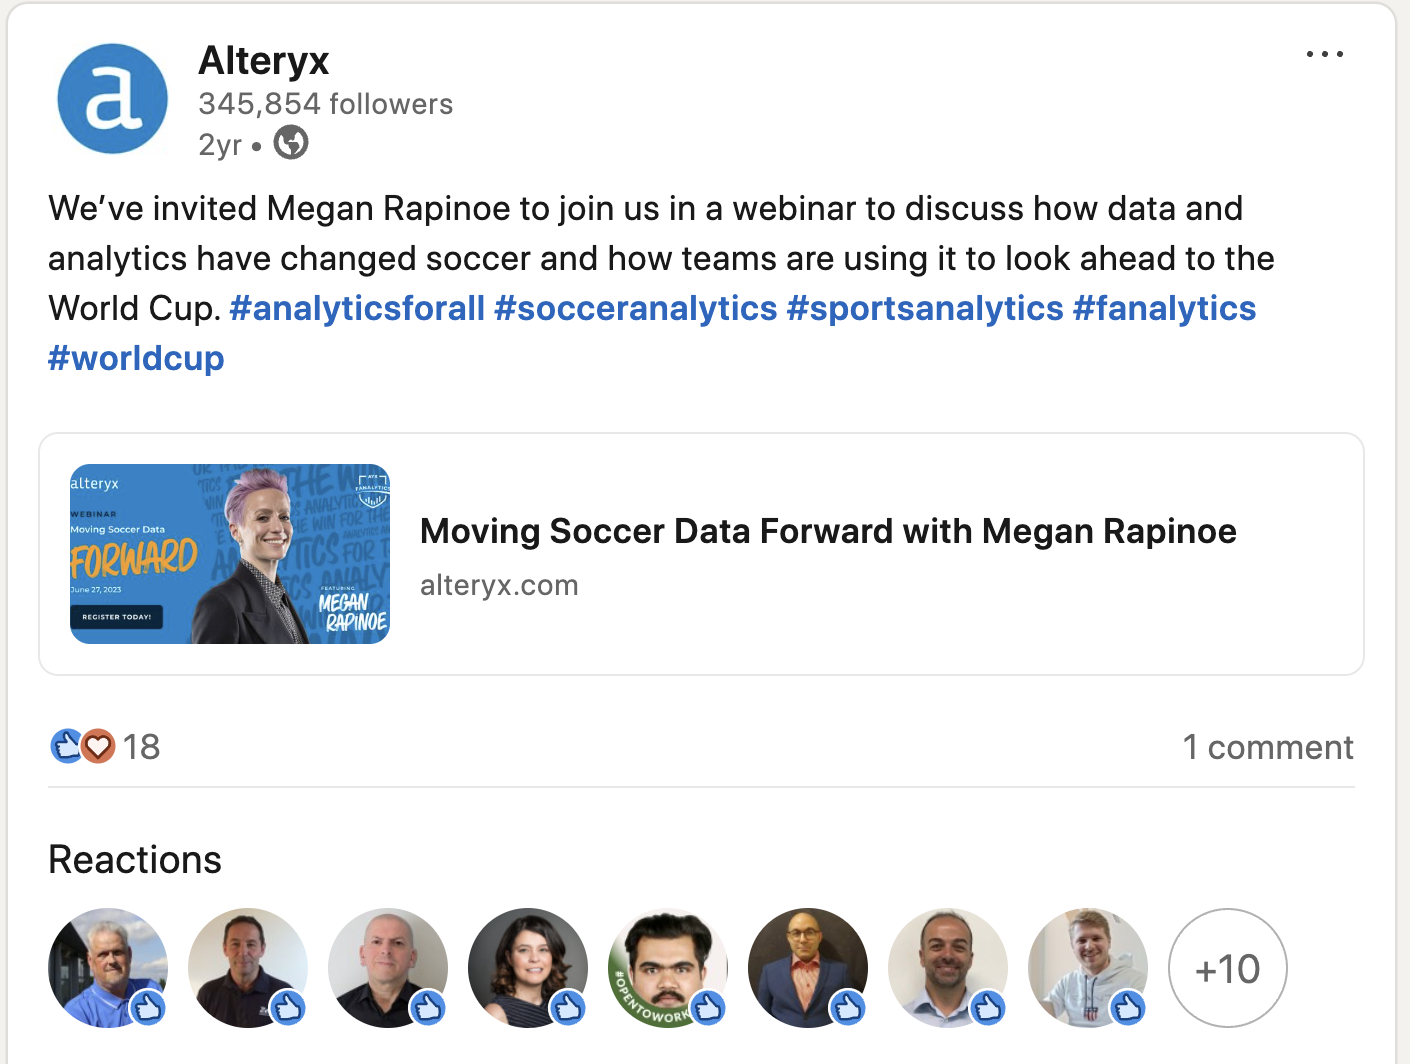
Task: Click the like reaction thumbs-up icon
Action: pos(66,746)
